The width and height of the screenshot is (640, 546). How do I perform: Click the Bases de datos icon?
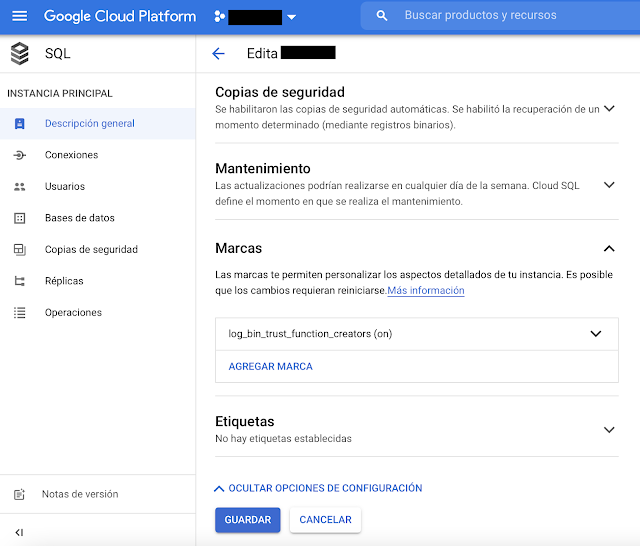[x=20, y=218]
